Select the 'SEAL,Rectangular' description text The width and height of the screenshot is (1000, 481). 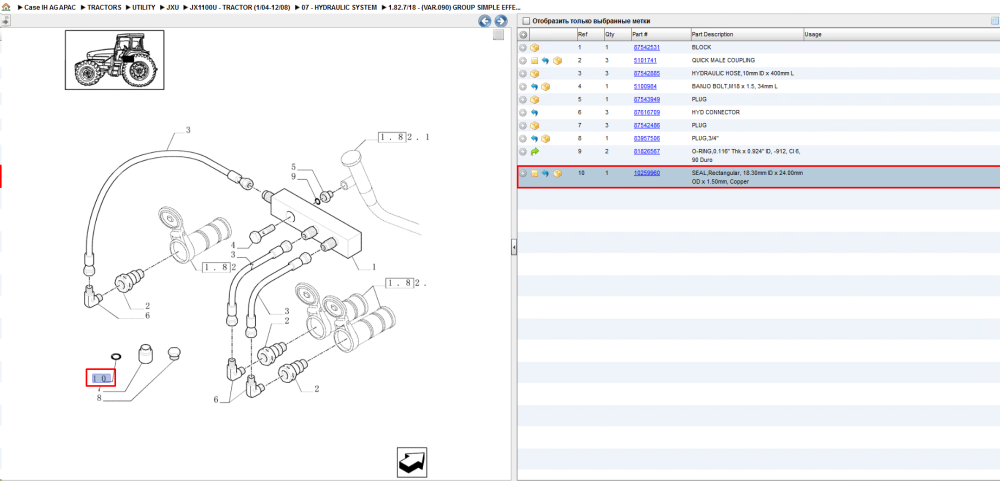pos(747,177)
